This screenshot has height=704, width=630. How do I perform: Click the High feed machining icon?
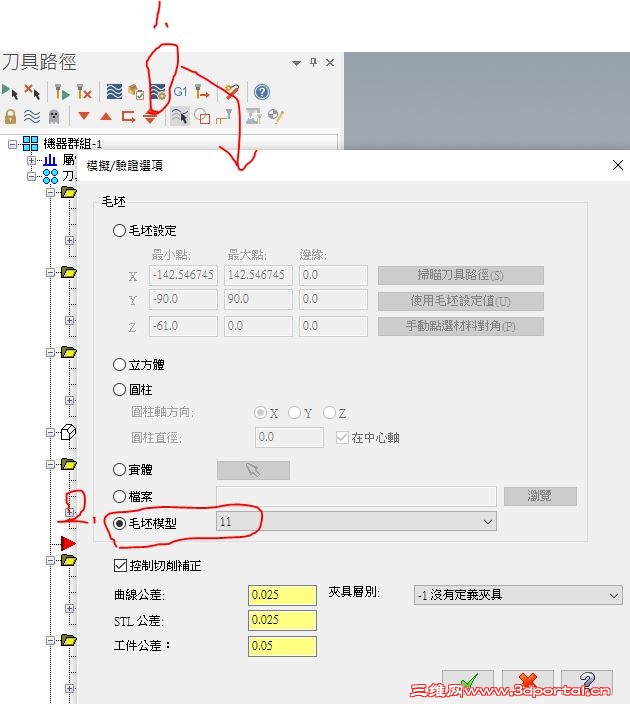pyautogui.click(x=202, y=92)
